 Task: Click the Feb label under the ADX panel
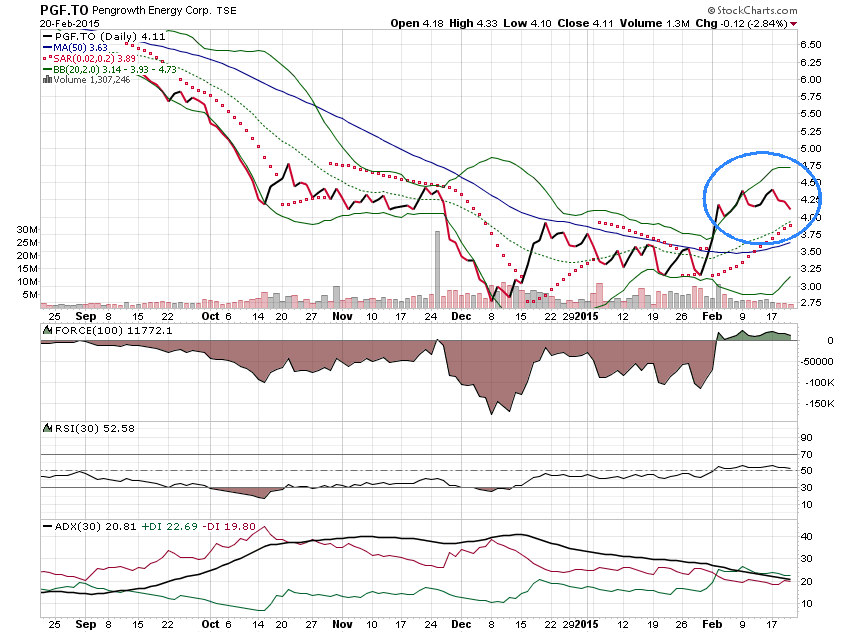(x=712, y=624)
